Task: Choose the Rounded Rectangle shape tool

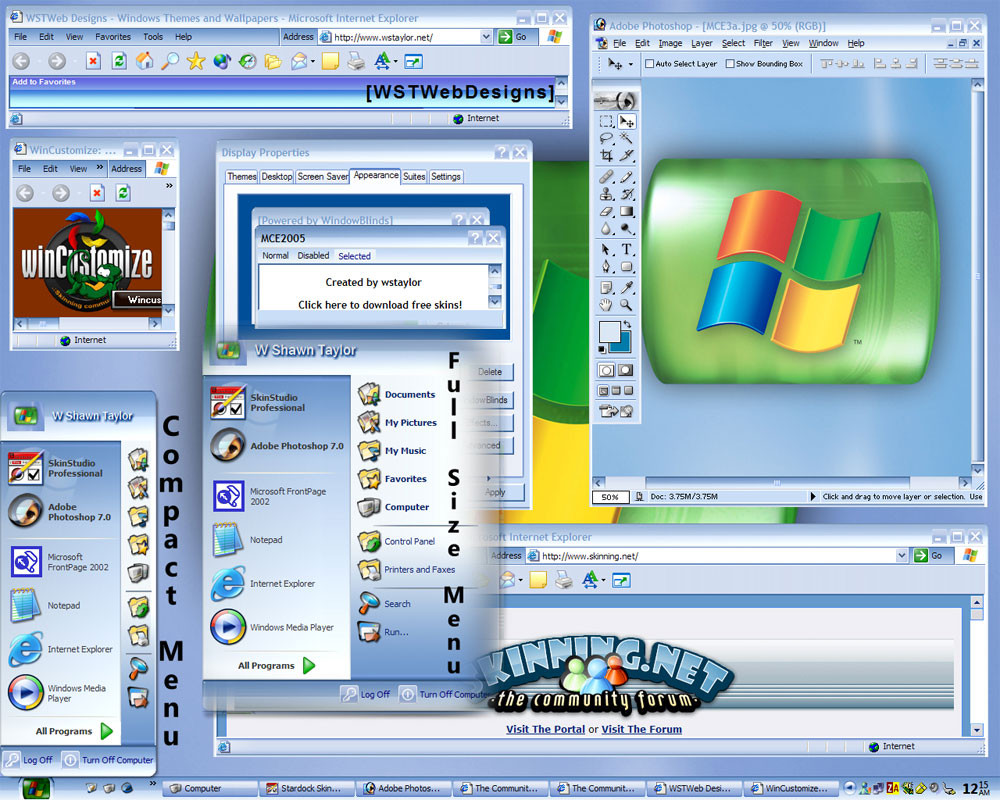Action: click(627, 267)
